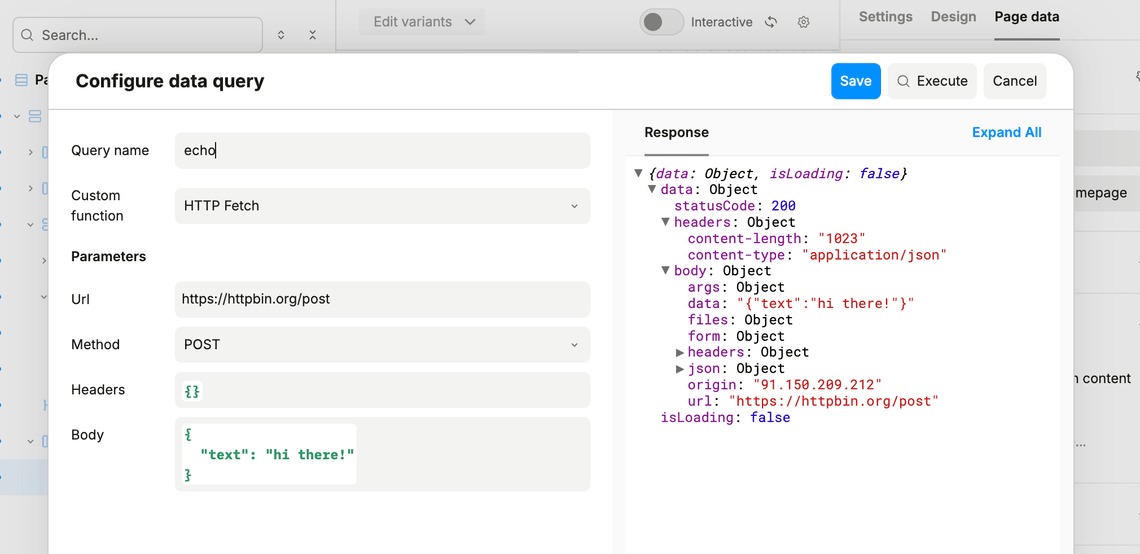
Task: Open the gear settings icon in toolbar
Action: 803,22
